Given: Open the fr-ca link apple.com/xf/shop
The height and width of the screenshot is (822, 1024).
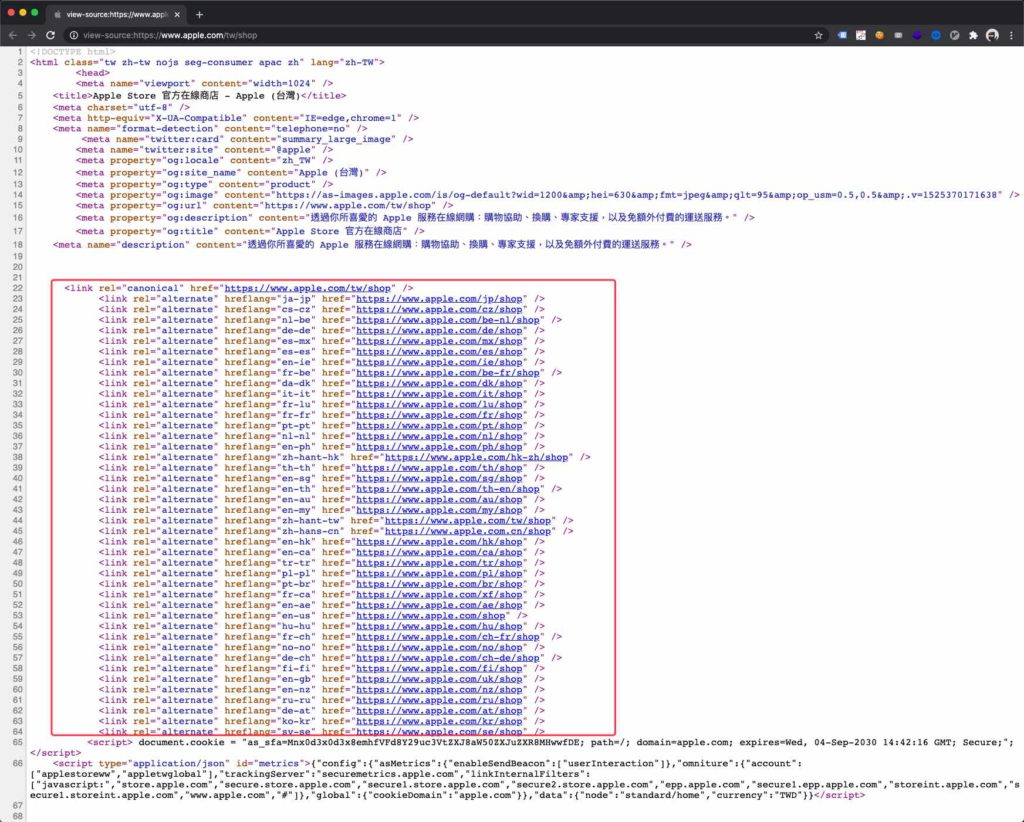Looking at the screenshot, I should (x=439, y=594).
